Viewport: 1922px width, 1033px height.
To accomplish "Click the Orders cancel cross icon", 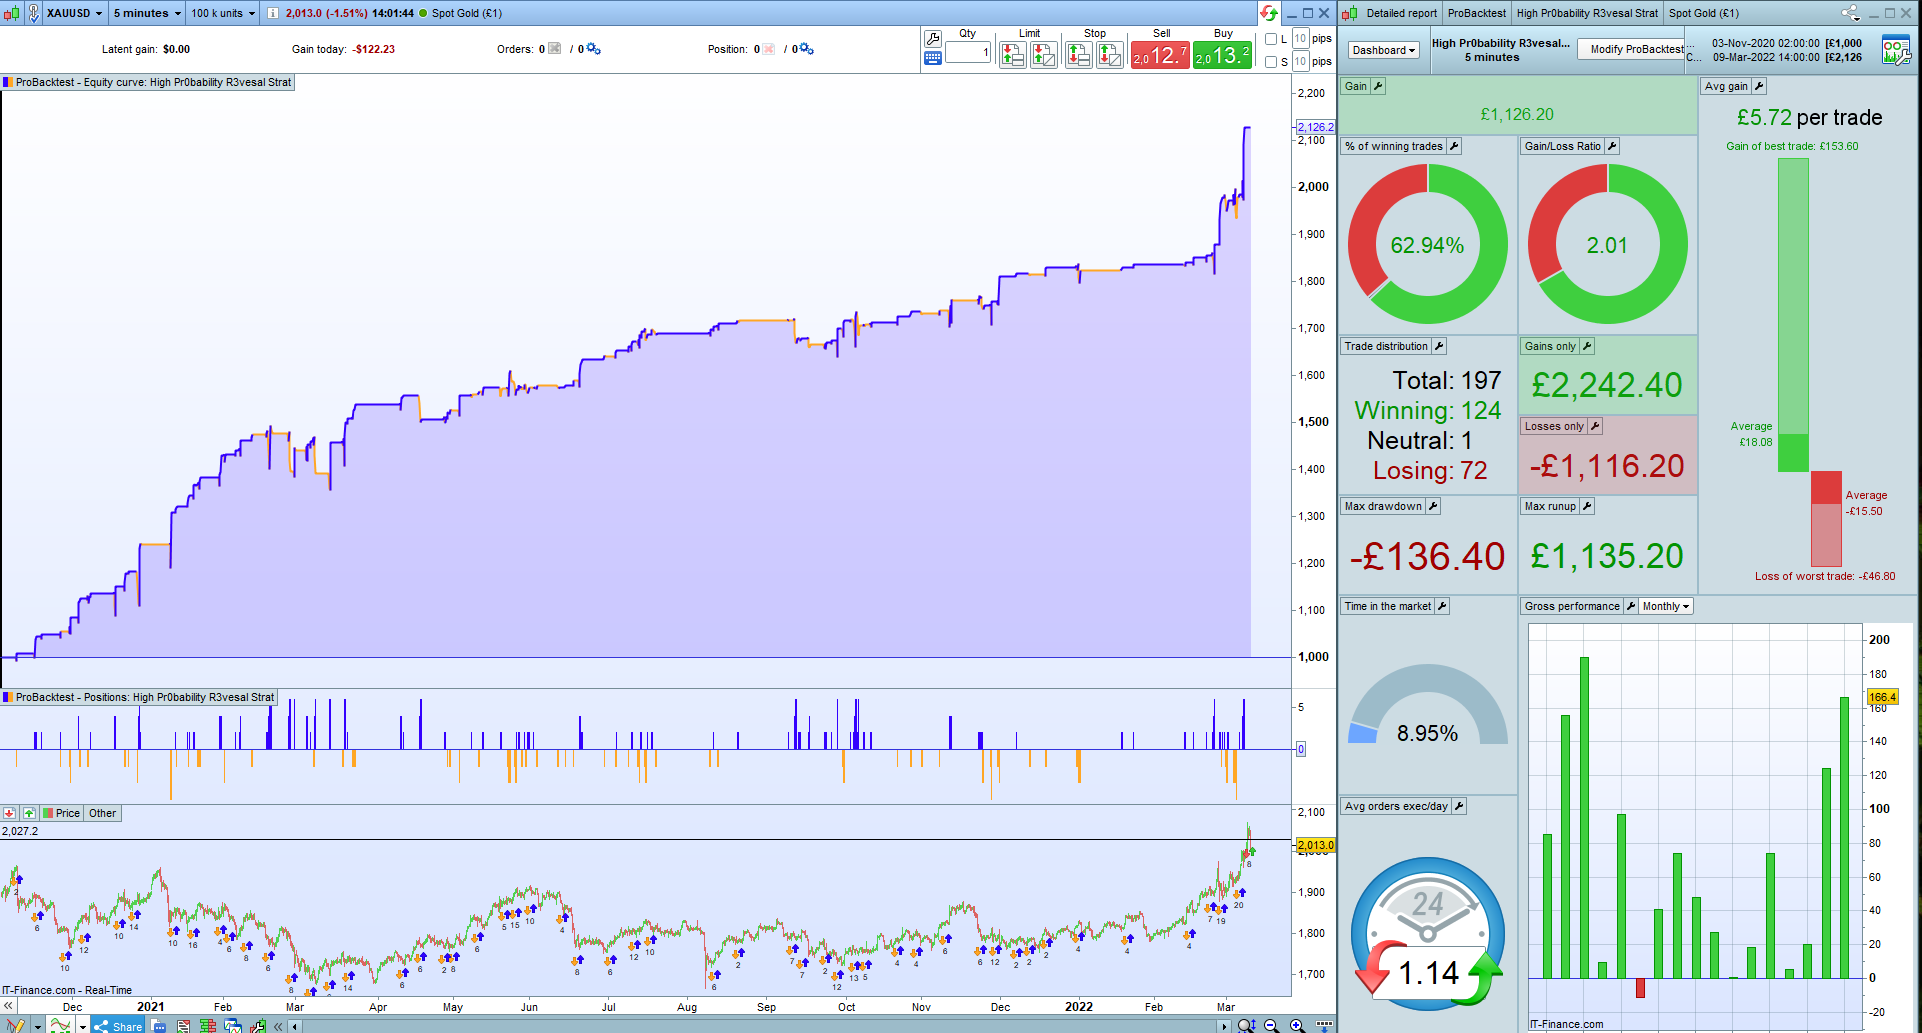I will tap(555, 49).
